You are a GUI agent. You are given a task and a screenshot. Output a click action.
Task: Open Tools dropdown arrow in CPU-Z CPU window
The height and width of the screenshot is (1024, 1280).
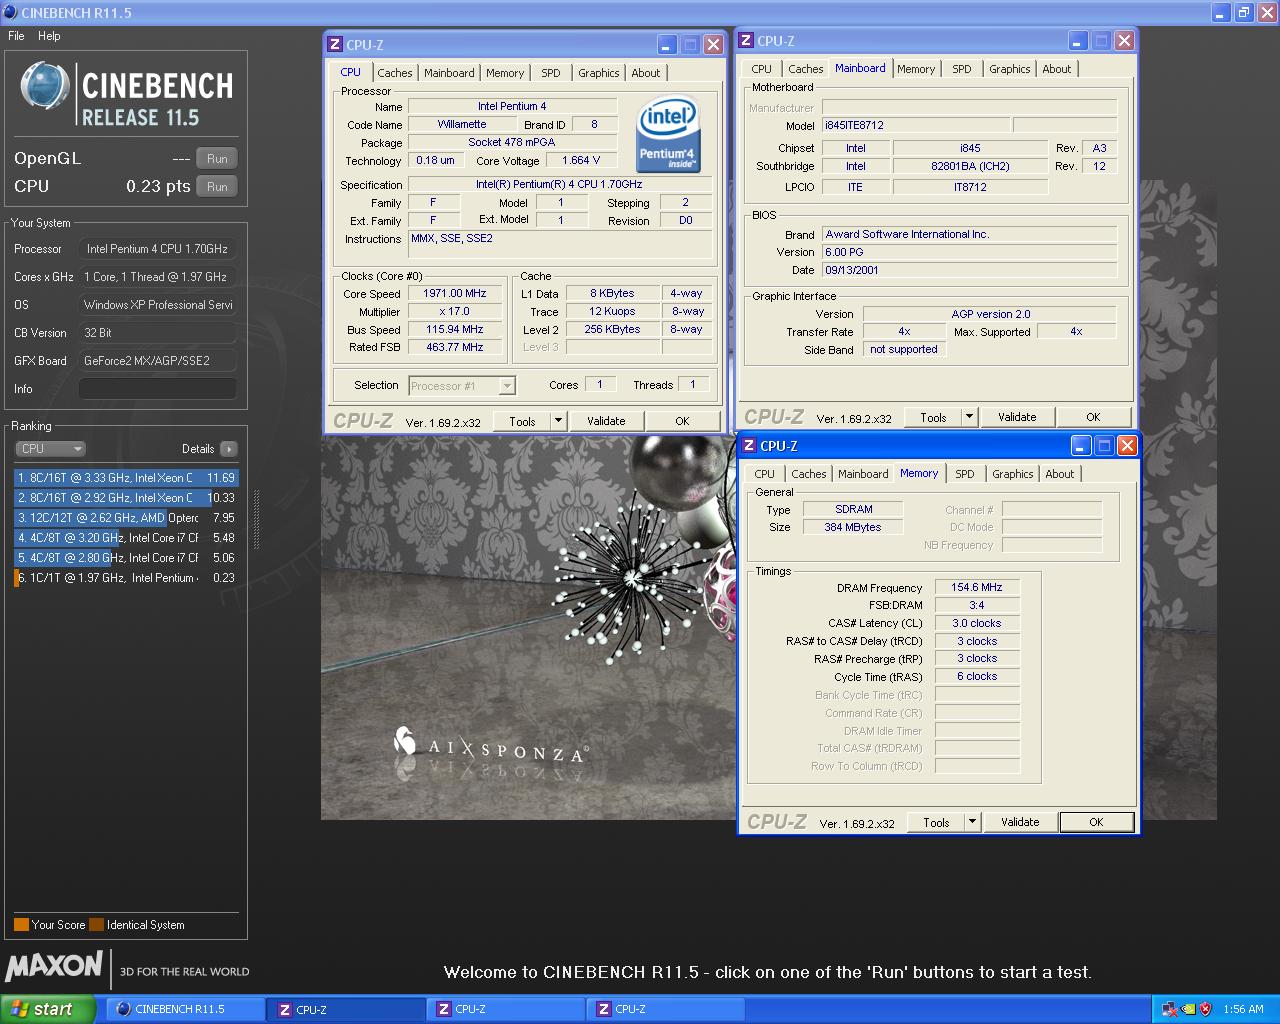click(558, 421)
